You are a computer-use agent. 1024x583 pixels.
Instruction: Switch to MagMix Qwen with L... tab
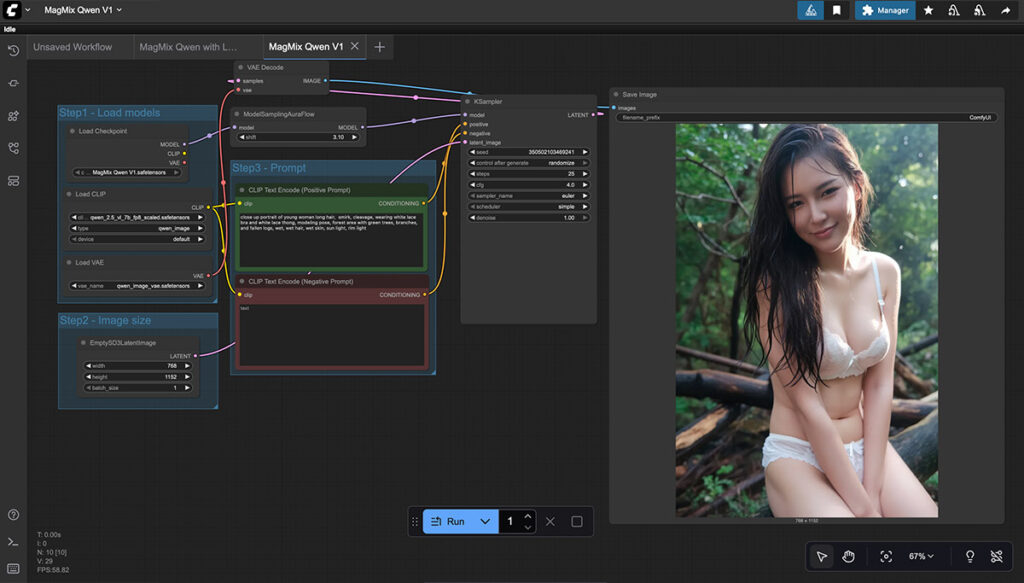[188, 47]
